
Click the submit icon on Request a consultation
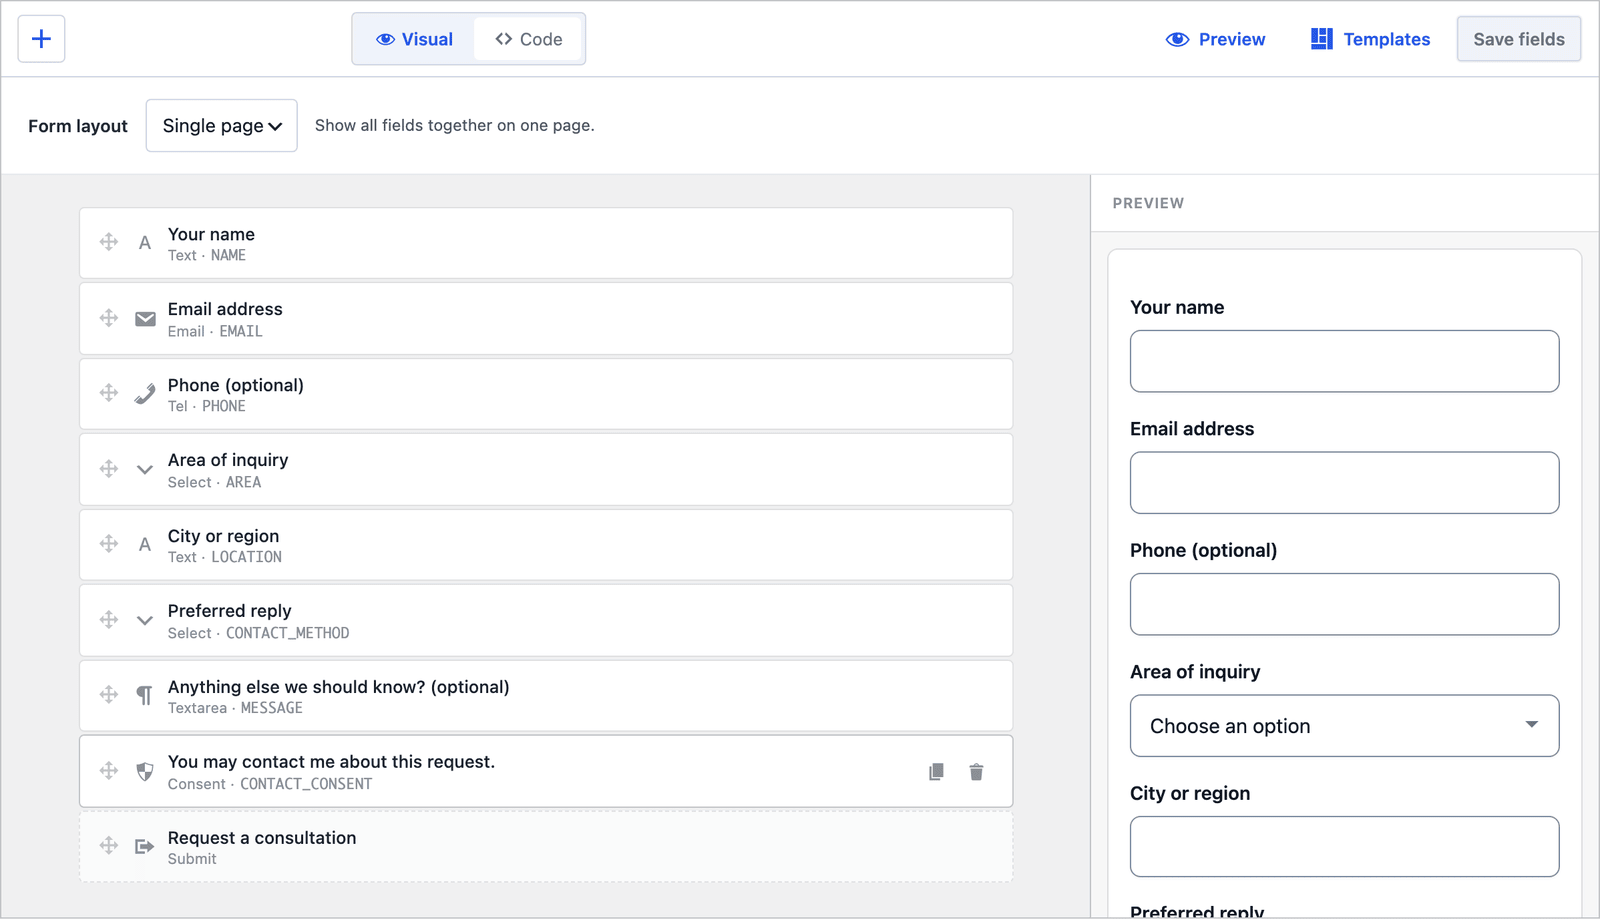coord(145,847)
